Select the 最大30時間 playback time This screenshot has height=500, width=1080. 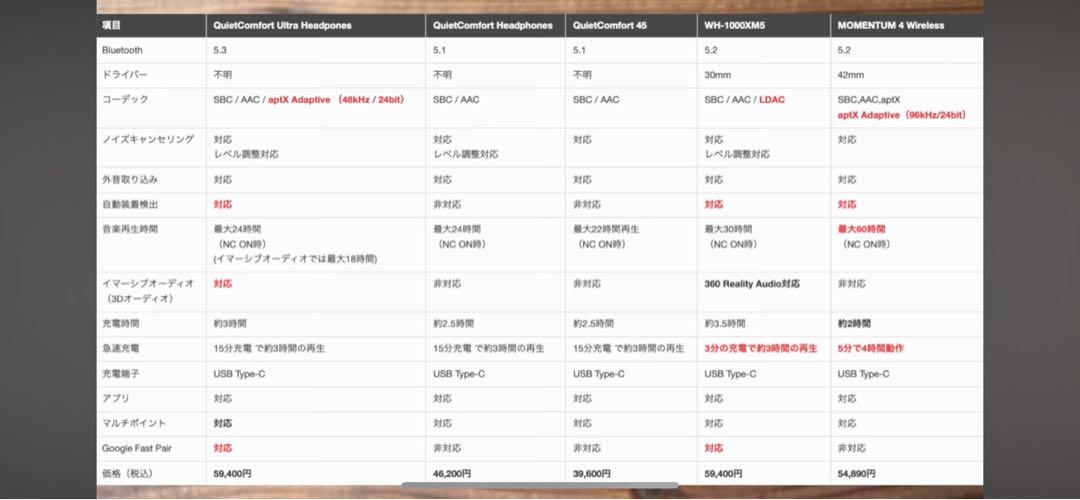pyautogui.click(x=728, y=229)
